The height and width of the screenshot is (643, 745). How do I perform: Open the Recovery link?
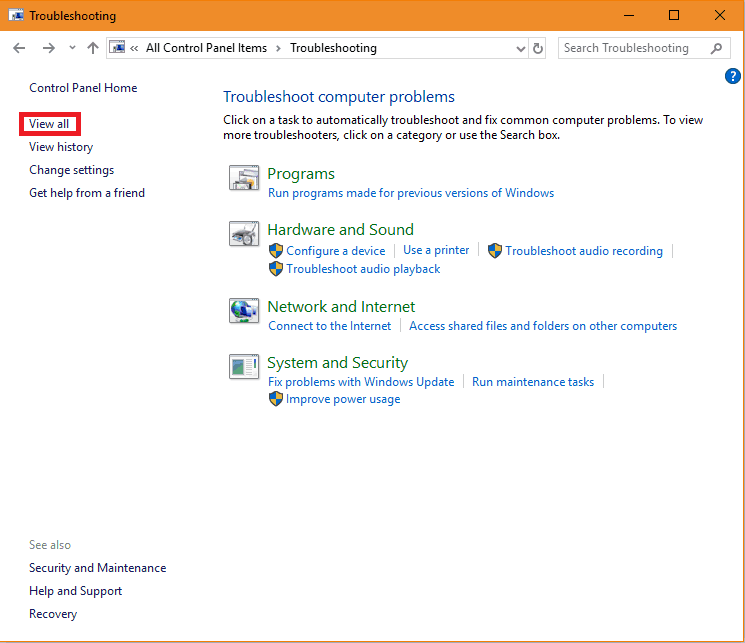53,614
